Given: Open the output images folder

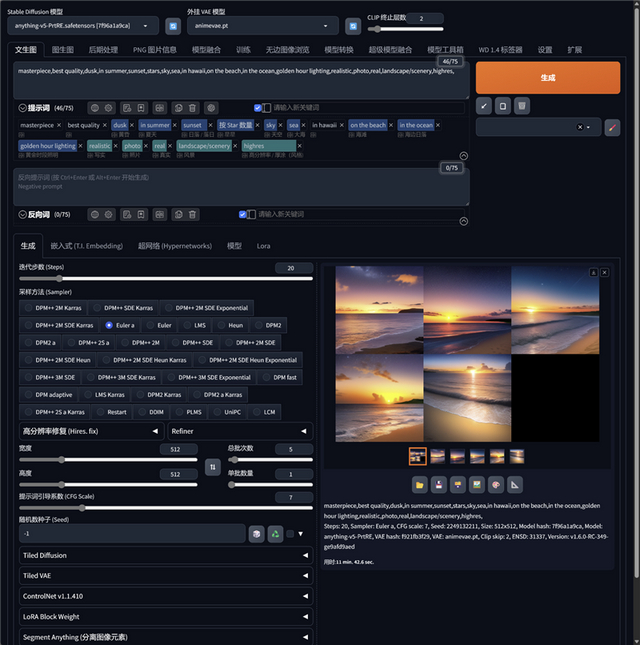Looking at the screenshot, I should point(420,485).
